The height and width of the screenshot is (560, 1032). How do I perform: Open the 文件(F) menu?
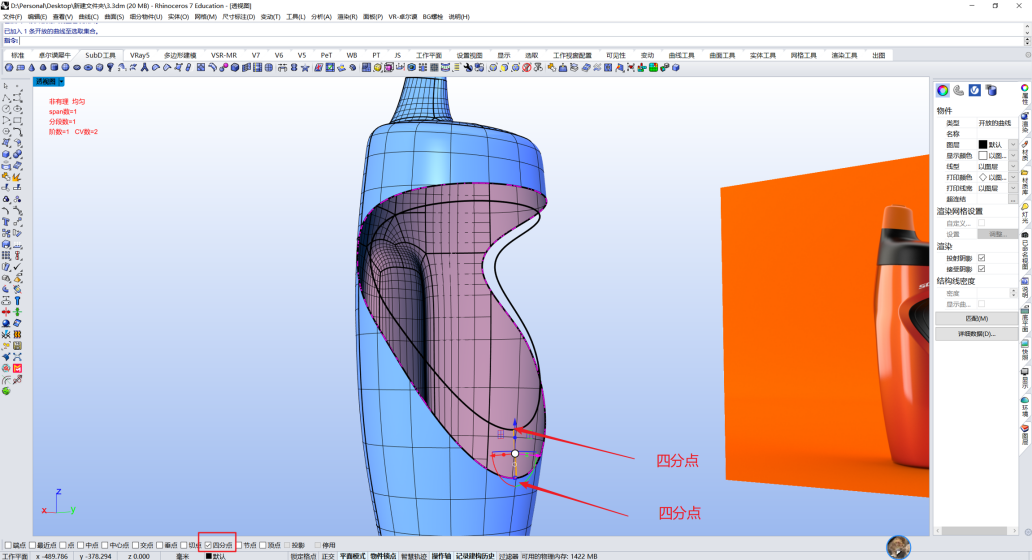[13, 16]
